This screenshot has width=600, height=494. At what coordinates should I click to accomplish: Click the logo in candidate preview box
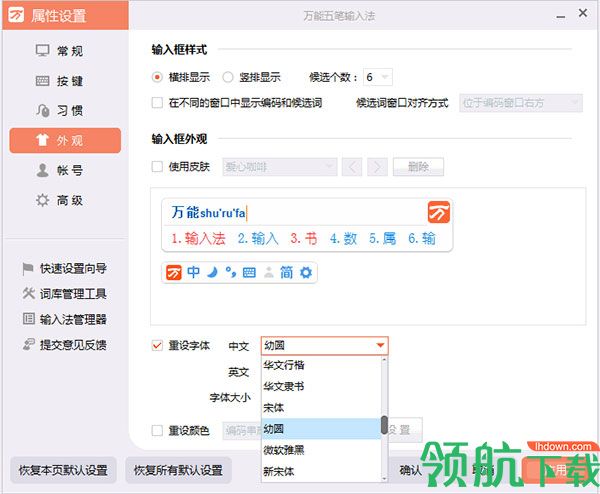439,212
